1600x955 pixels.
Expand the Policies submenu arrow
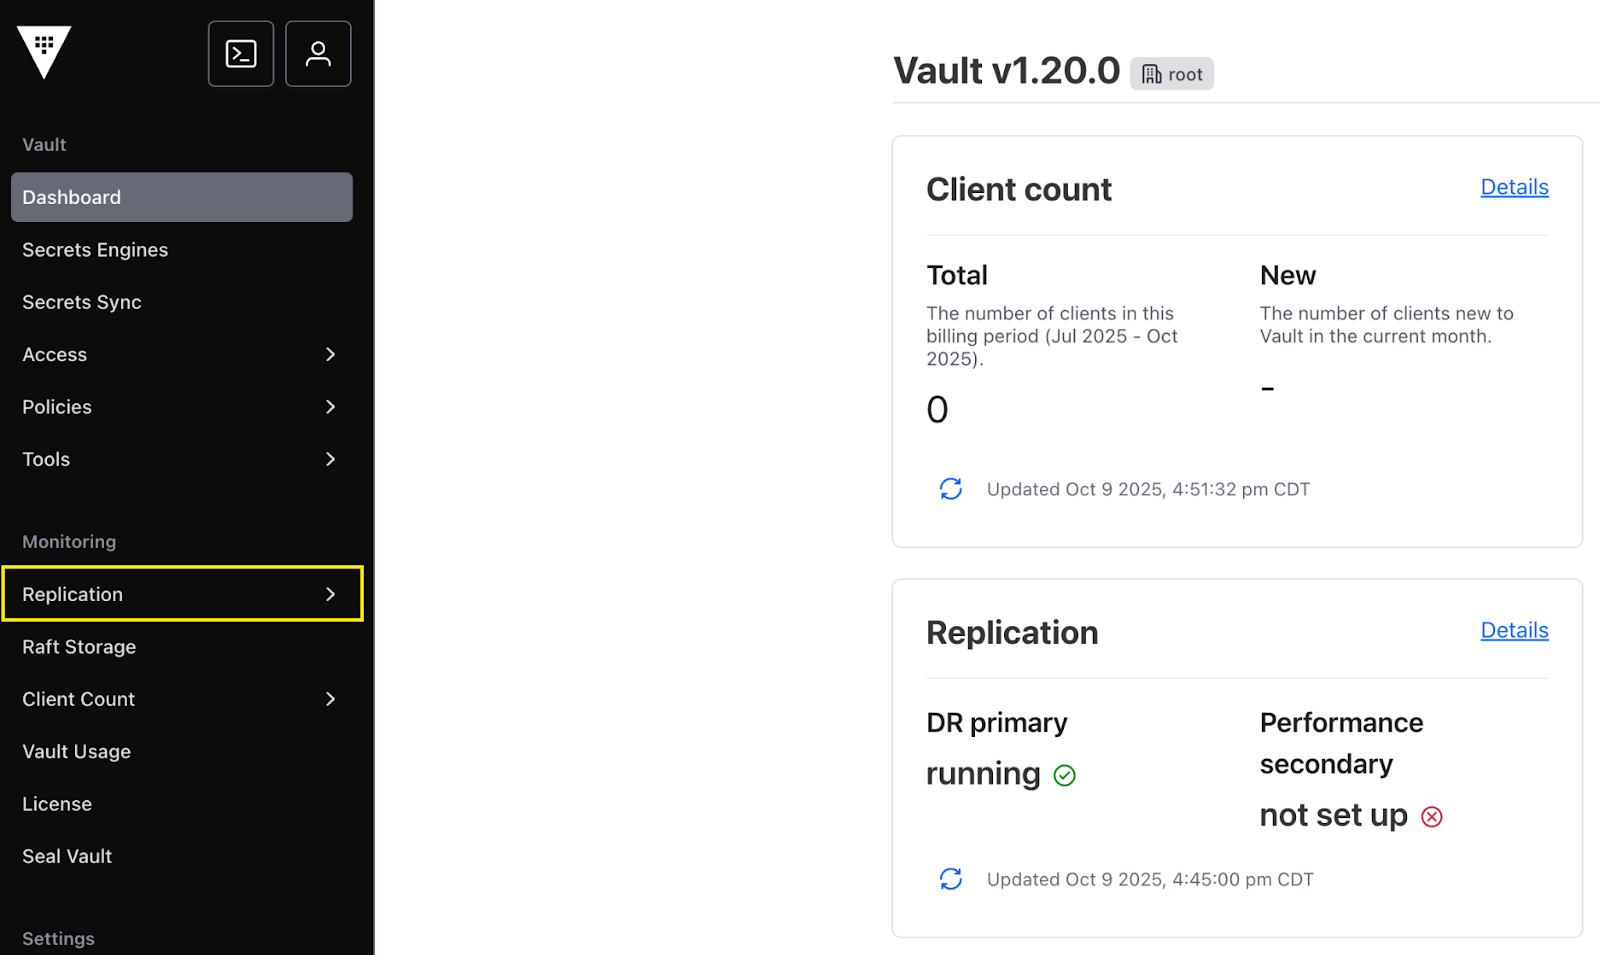[330, 407]
